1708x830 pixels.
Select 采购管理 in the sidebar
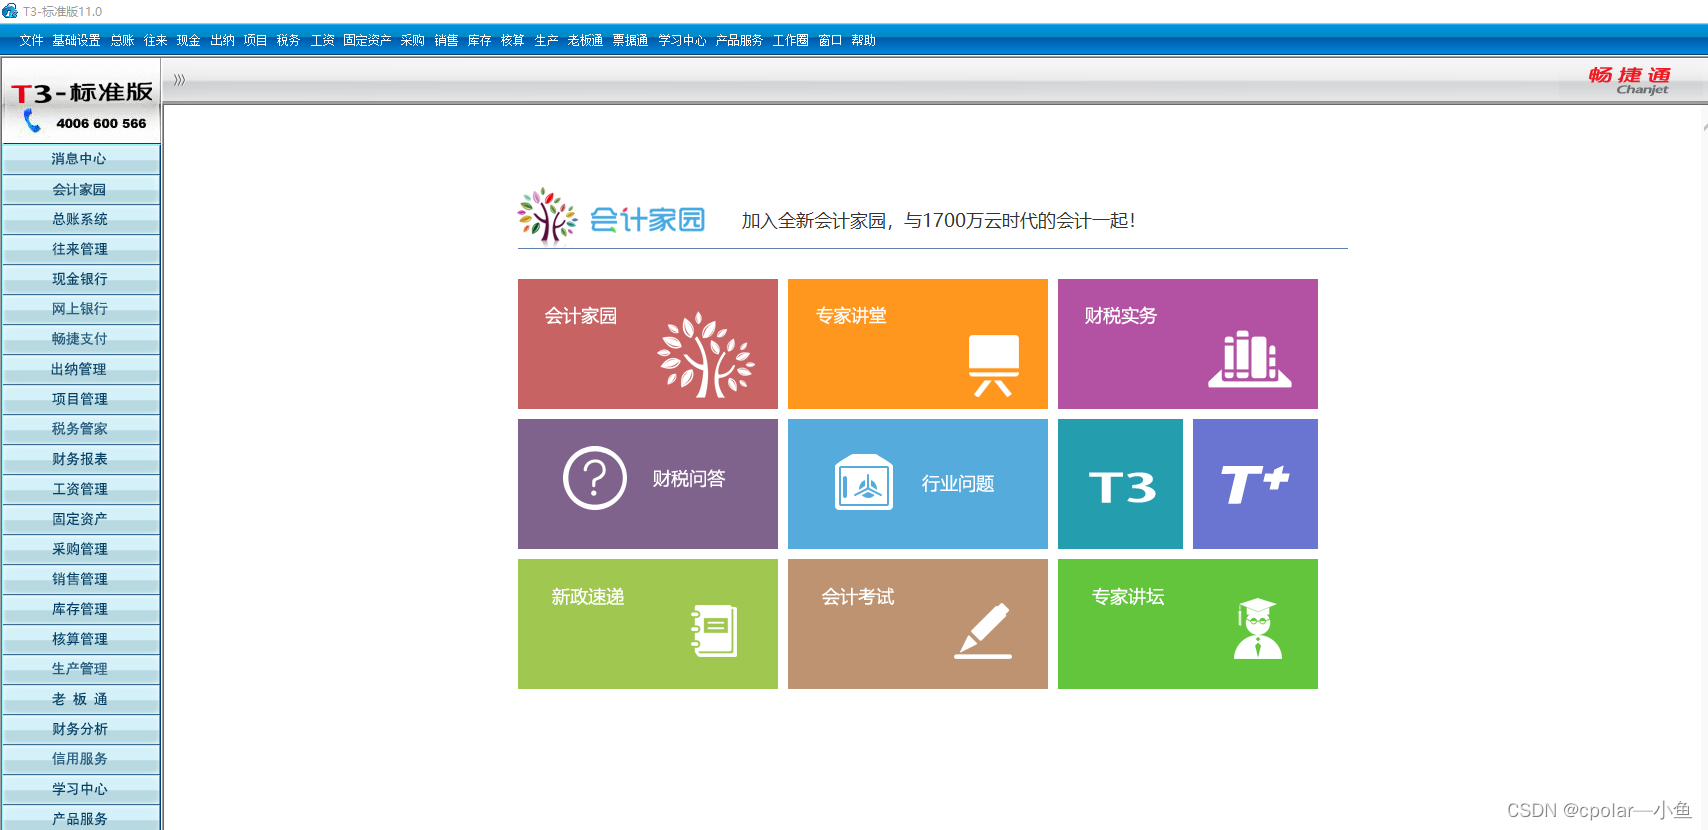click(x=81, y=549)
